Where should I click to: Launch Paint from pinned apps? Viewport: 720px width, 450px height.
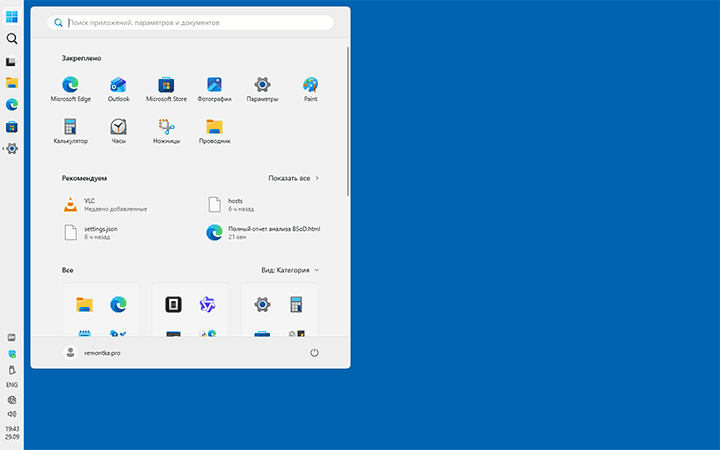[x=310, y=89]
